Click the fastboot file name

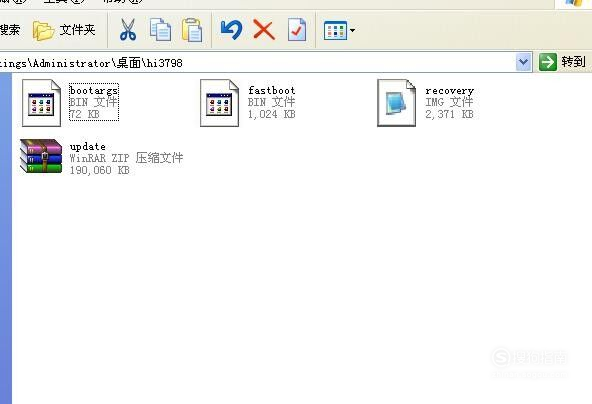271,91
